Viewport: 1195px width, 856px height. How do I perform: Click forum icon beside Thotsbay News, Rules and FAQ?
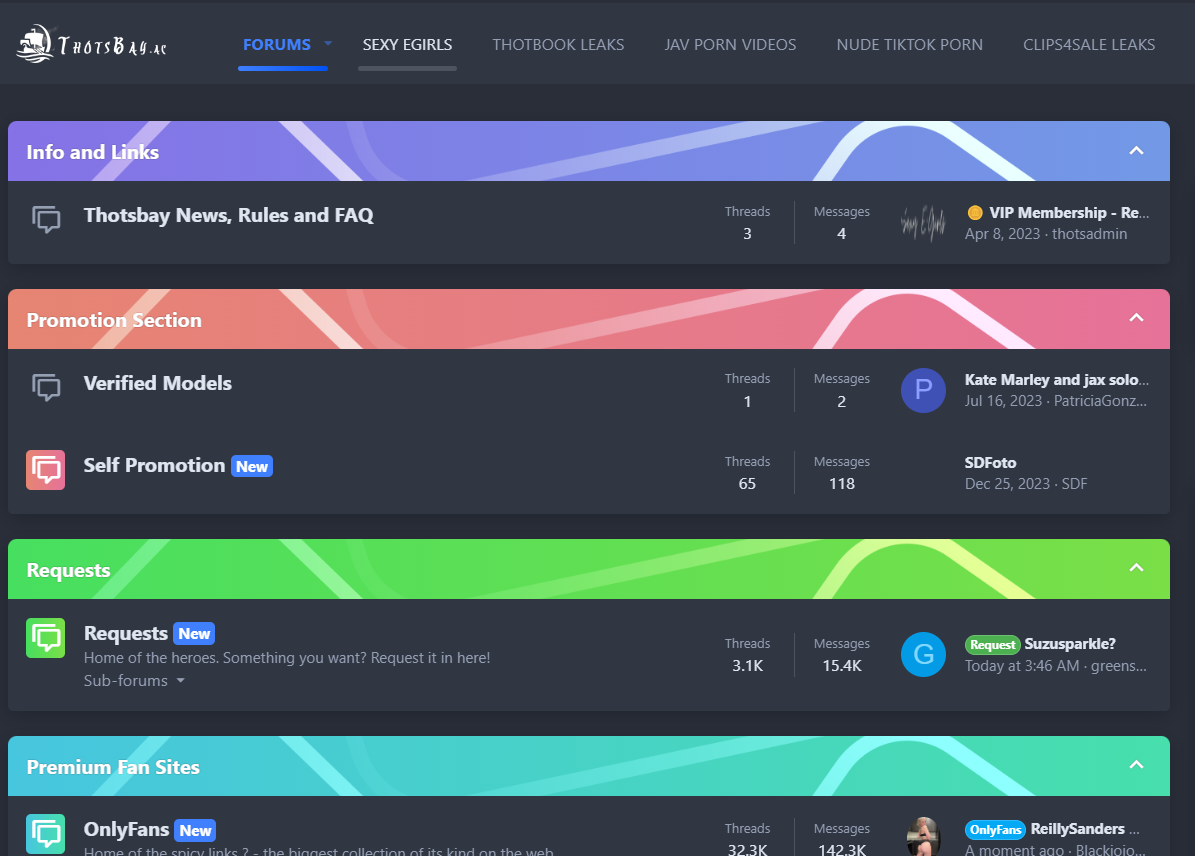coord(46,220)
